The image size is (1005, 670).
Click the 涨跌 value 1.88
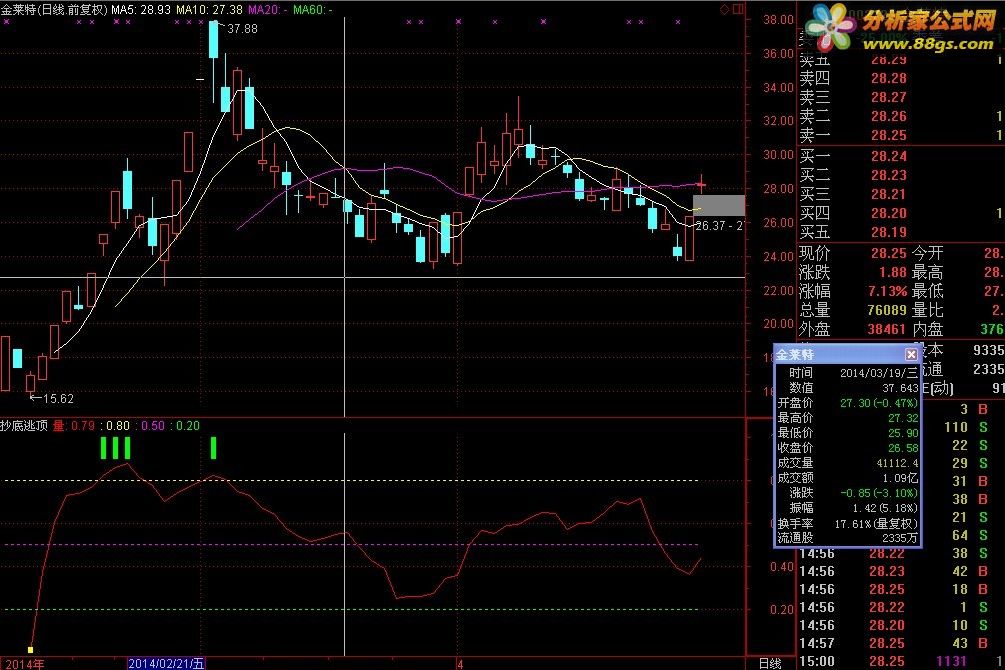(x=893, y=272)
